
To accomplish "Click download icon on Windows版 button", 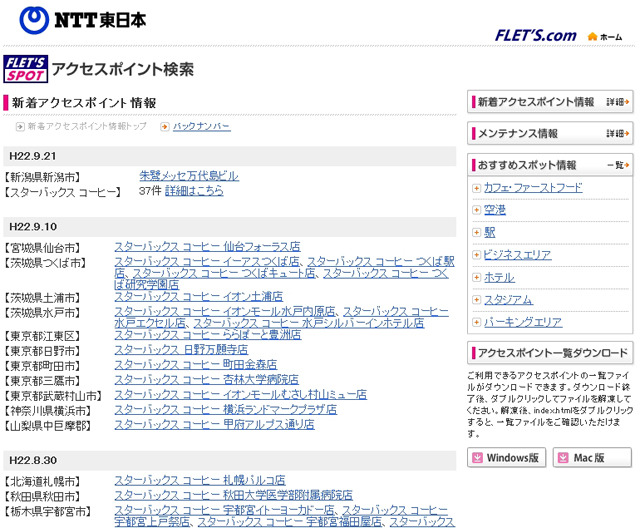I will point(477,458).
